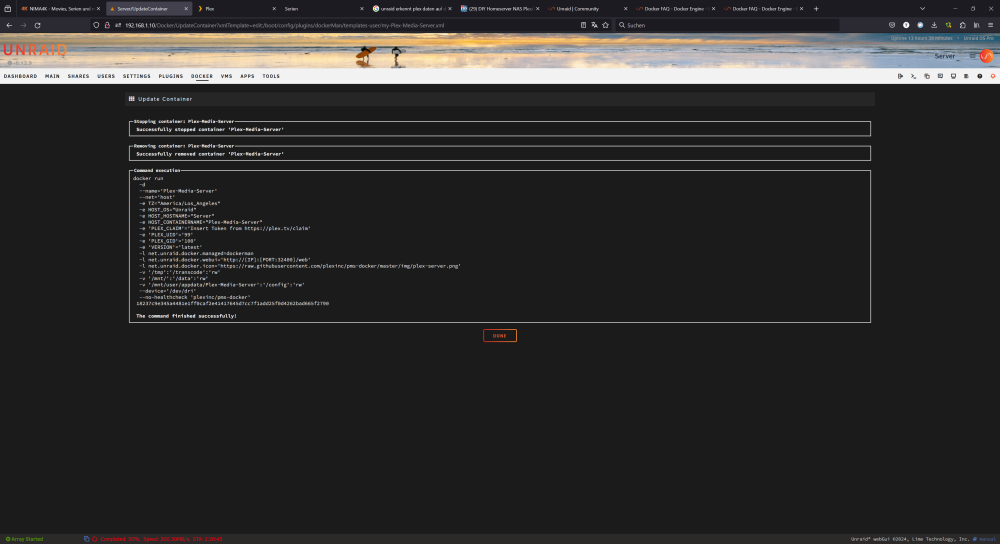Viewport: 1000px width, 544px height.
Task: Open the MAIN menu
Action: (x=52, y=76)
